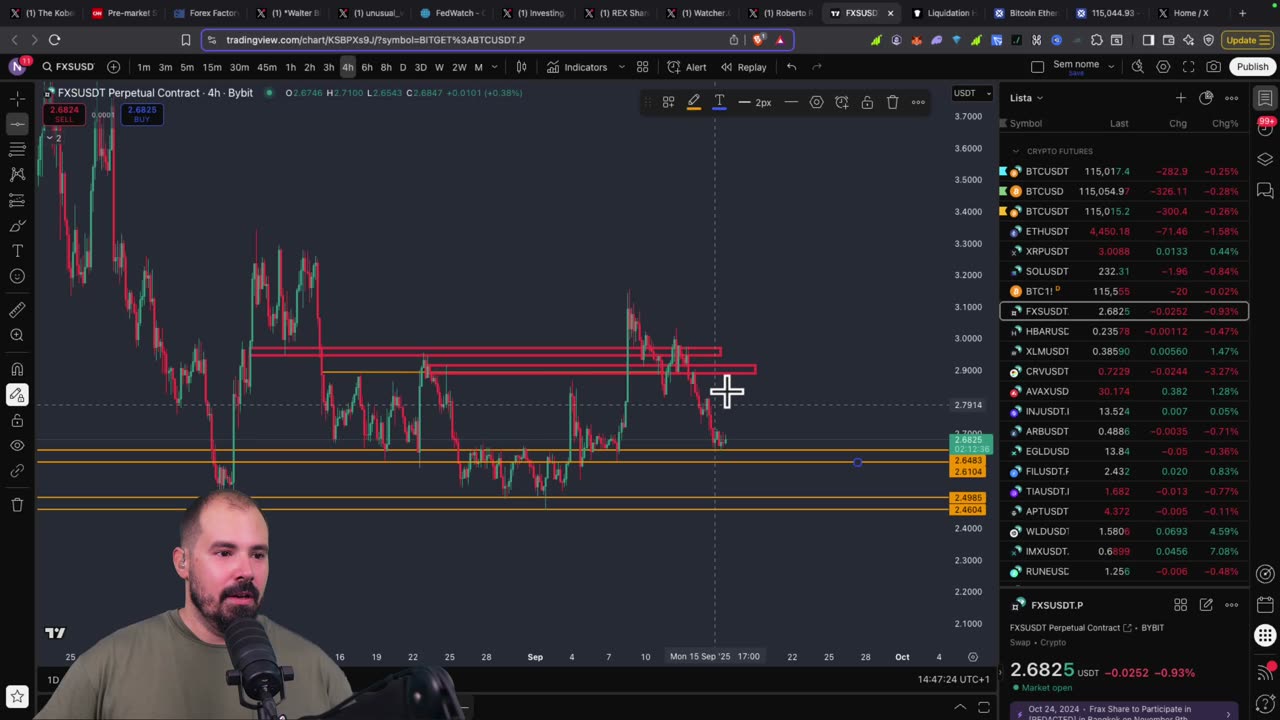Toggle lock all drawings
Viewport: 1280px width, 720px height.
[x=17, y=420]
